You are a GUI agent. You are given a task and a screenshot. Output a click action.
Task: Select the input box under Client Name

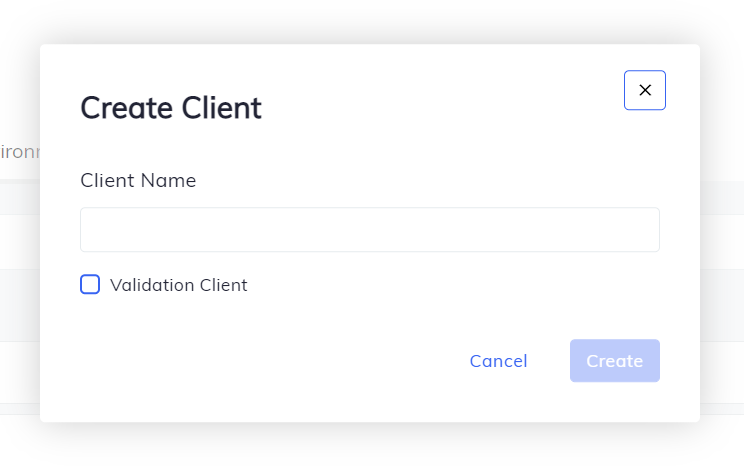pyautogui.click(x=369, y=230)
